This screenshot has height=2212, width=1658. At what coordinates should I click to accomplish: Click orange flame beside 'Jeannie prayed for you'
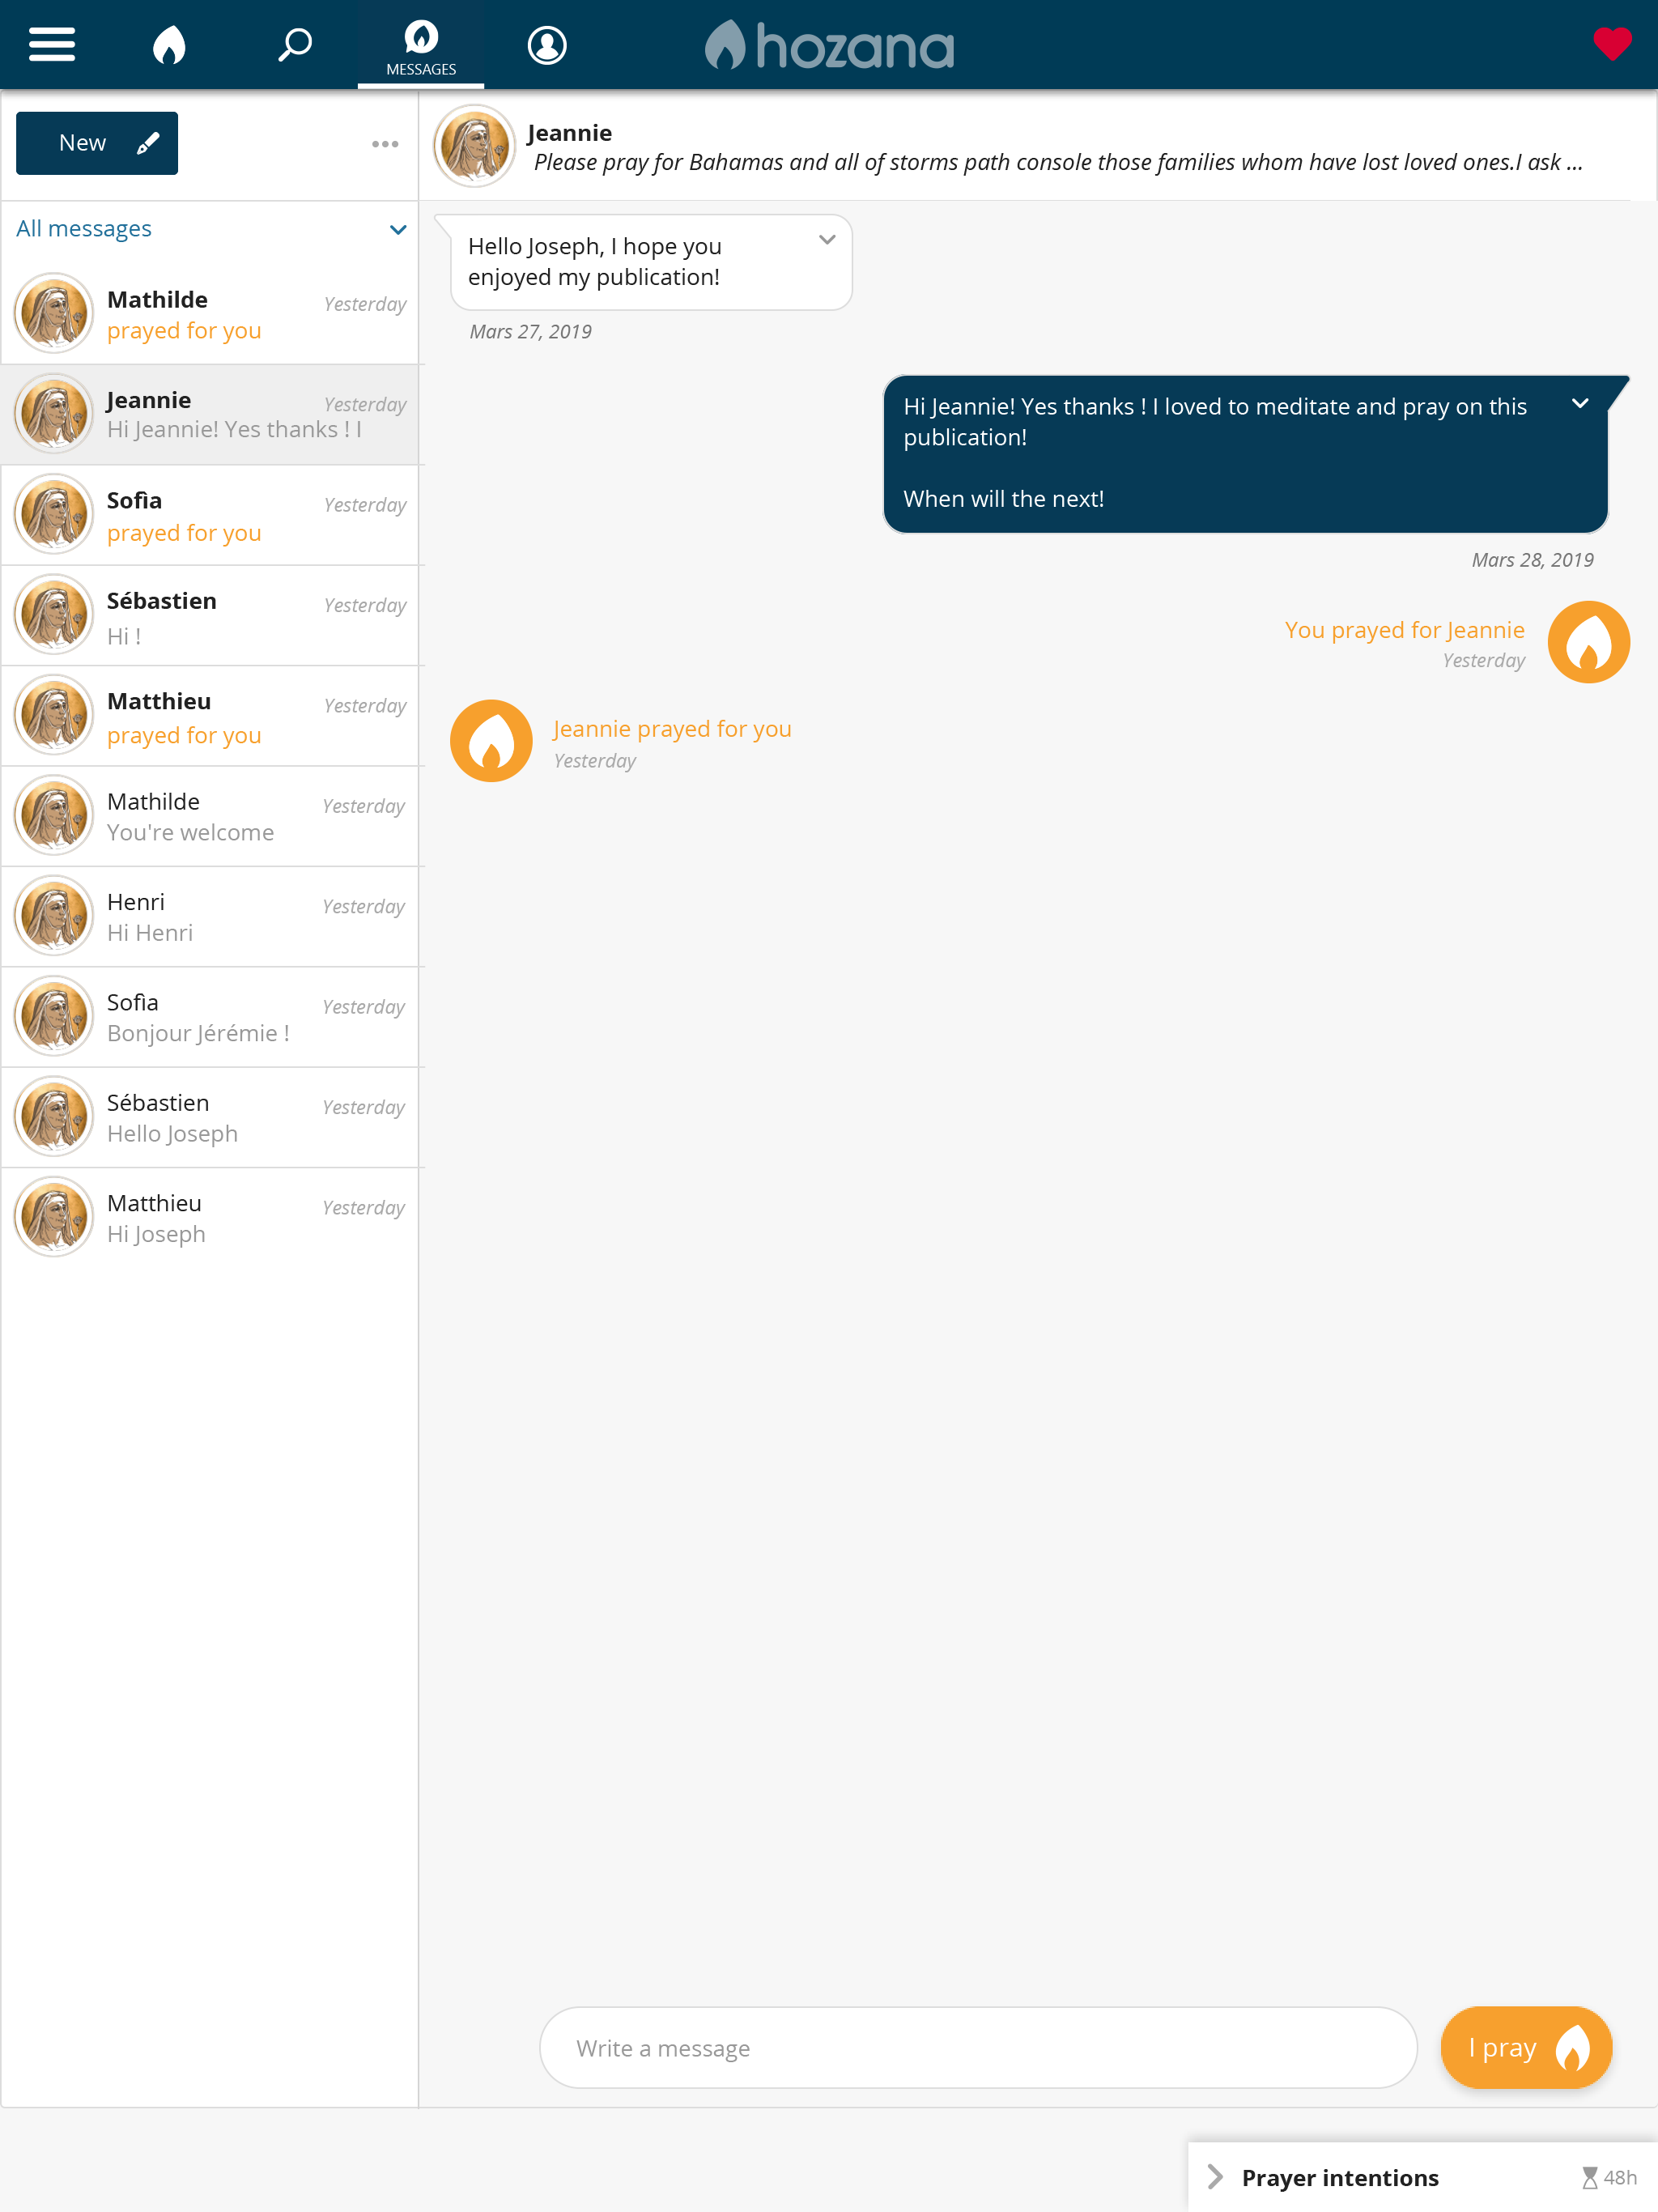491,741
